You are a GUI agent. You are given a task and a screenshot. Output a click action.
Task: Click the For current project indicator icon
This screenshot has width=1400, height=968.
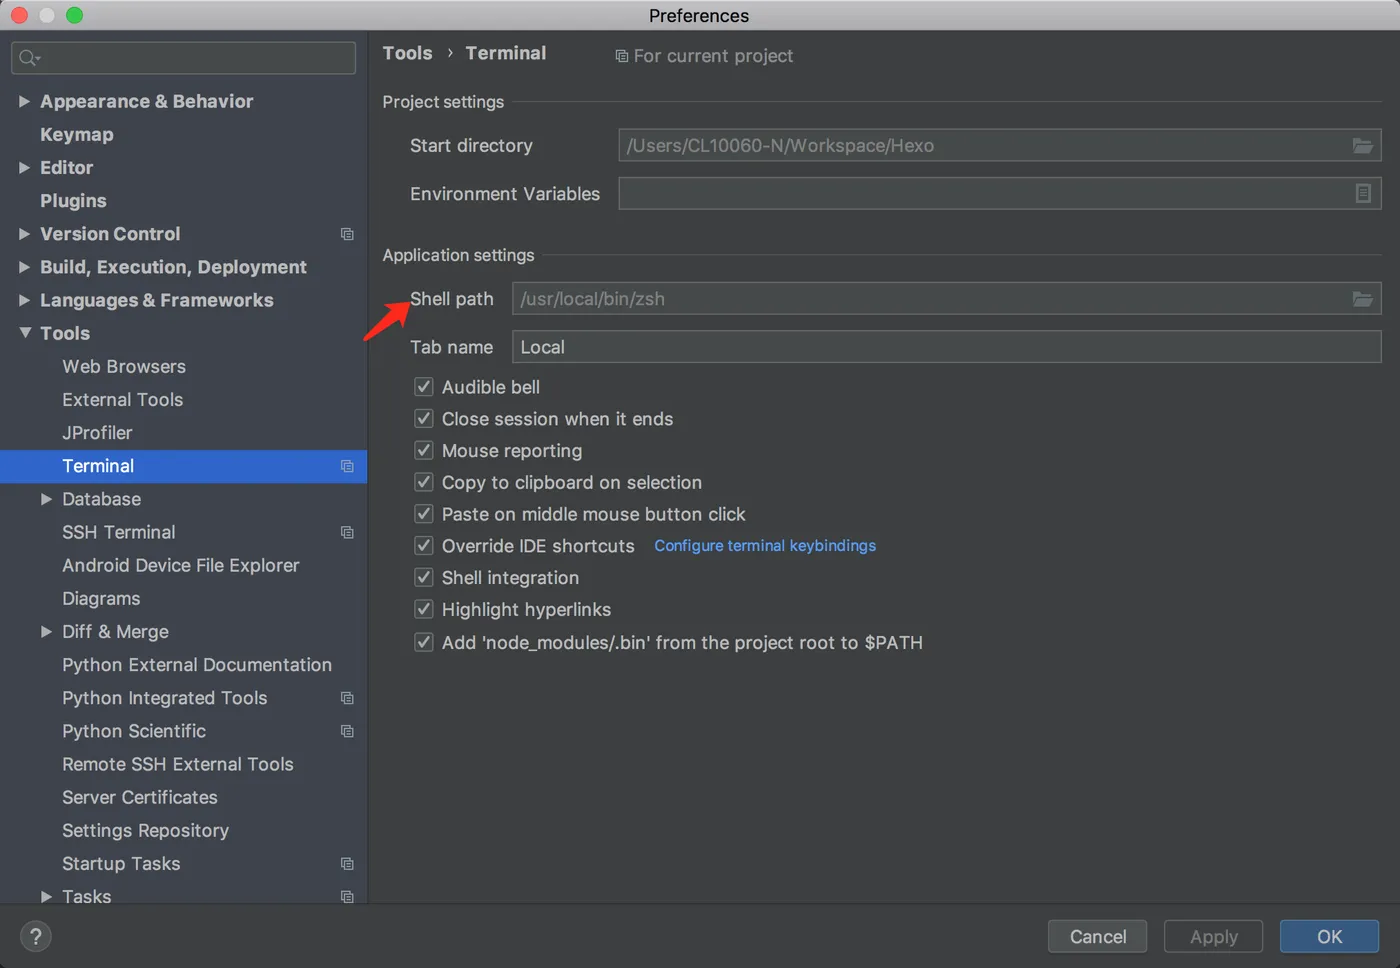pyautogui.click(x=622, y=56)
